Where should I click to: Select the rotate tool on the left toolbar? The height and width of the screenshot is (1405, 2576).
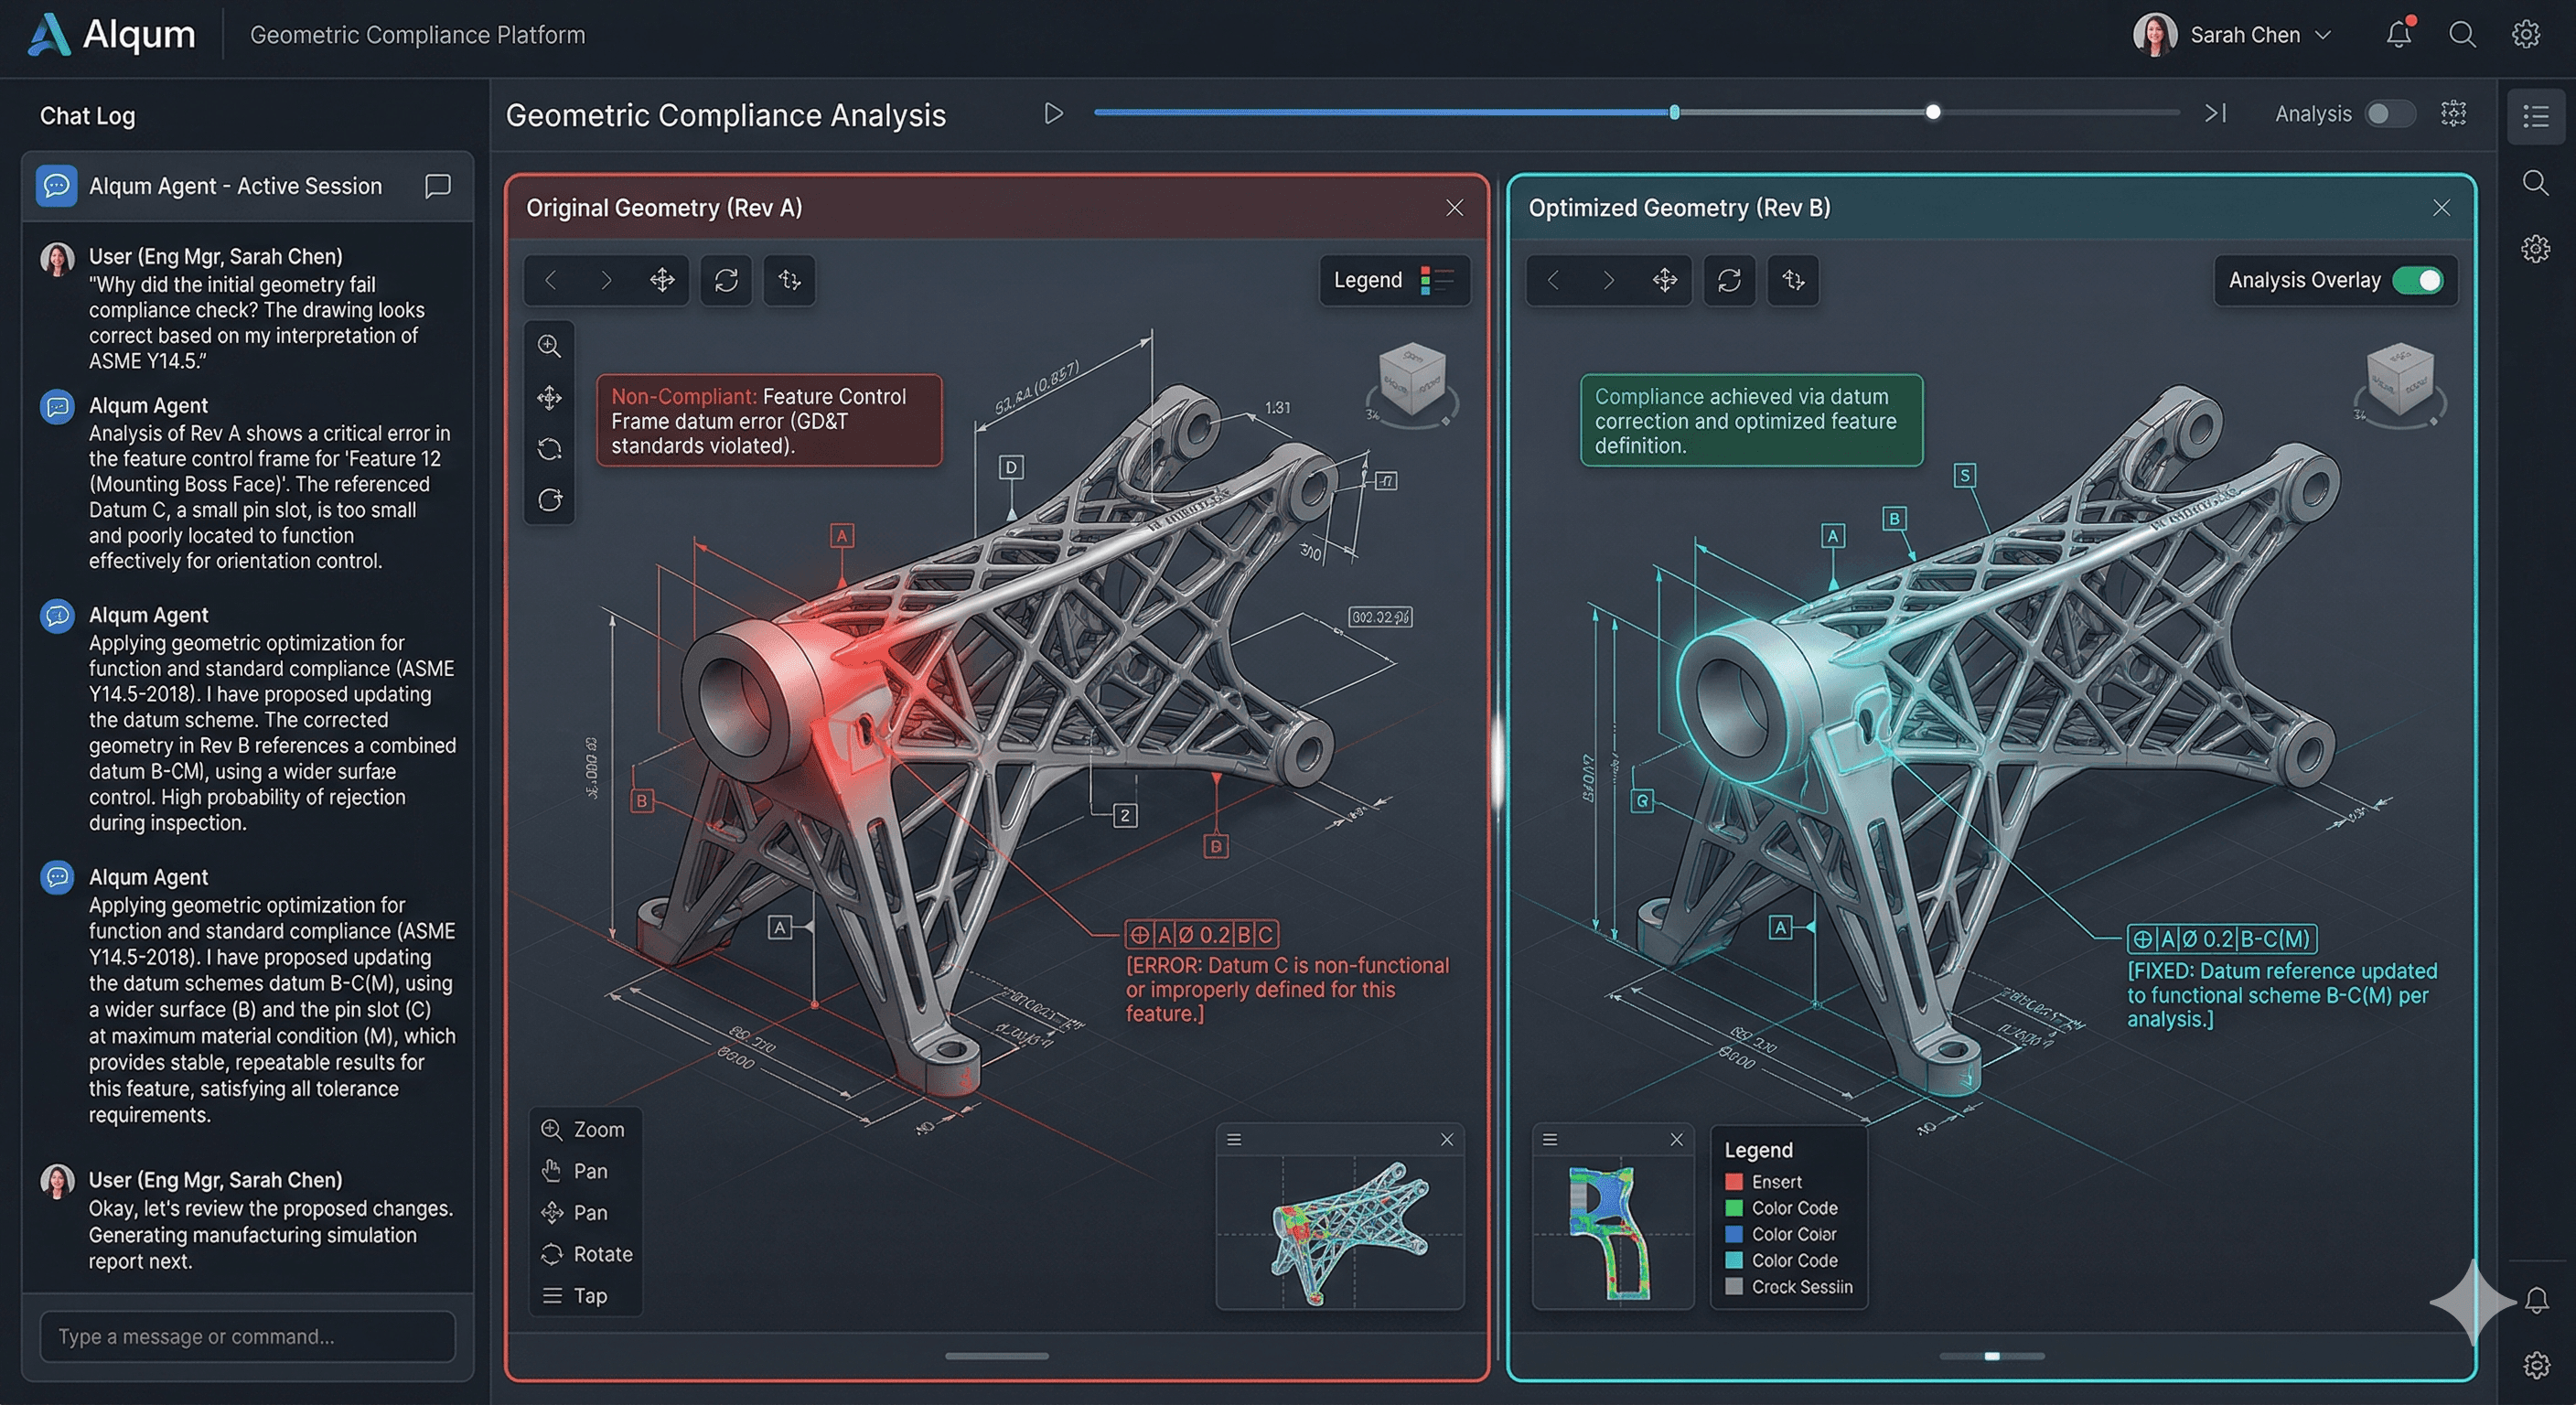[x=550, y=449]
